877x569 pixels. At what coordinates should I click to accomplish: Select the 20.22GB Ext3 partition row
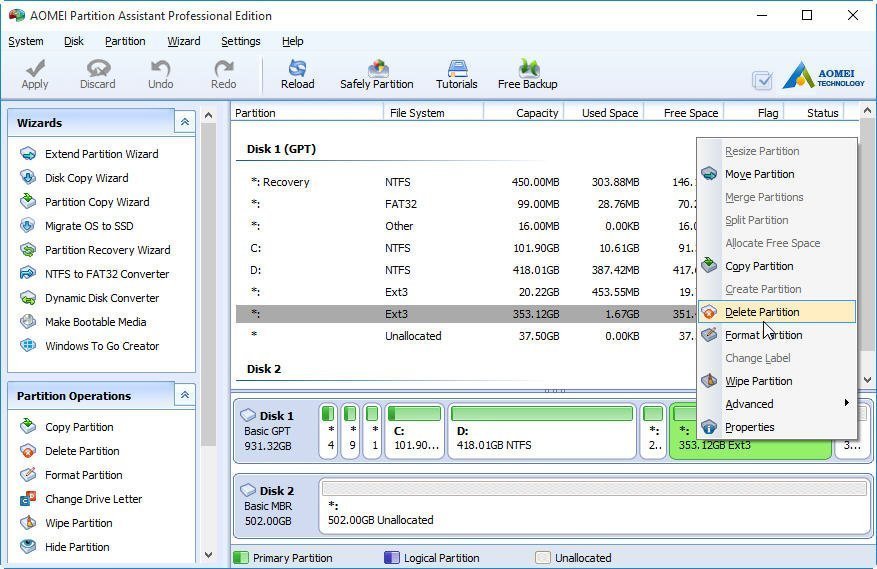[466, 292]
